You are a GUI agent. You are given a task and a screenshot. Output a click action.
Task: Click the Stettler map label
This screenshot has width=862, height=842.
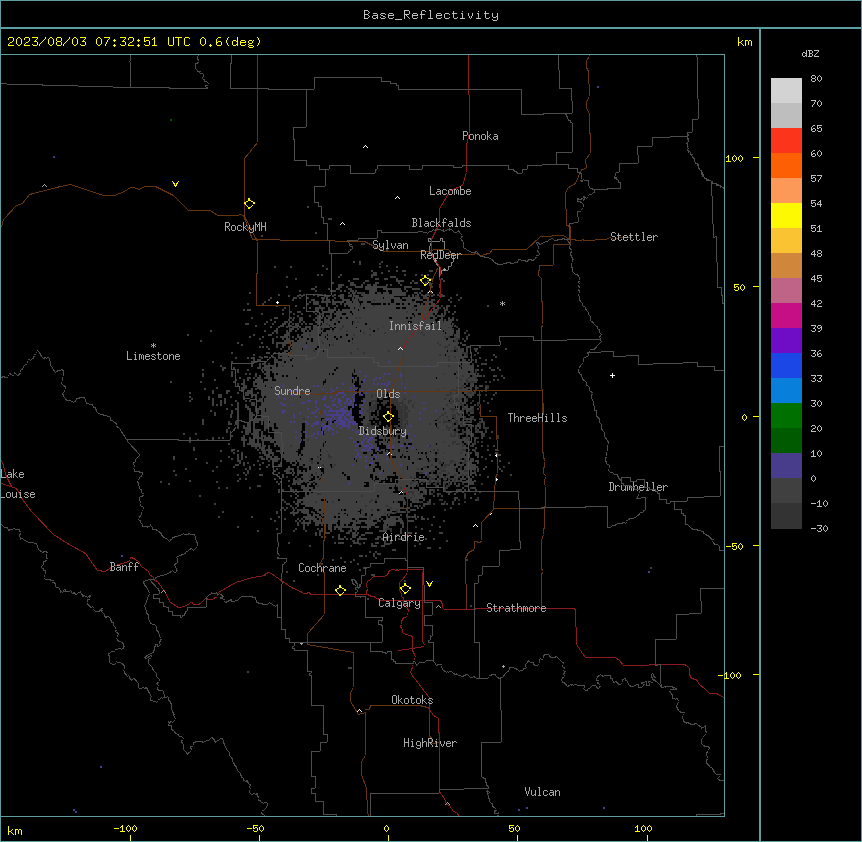click(x=634, y=237)
